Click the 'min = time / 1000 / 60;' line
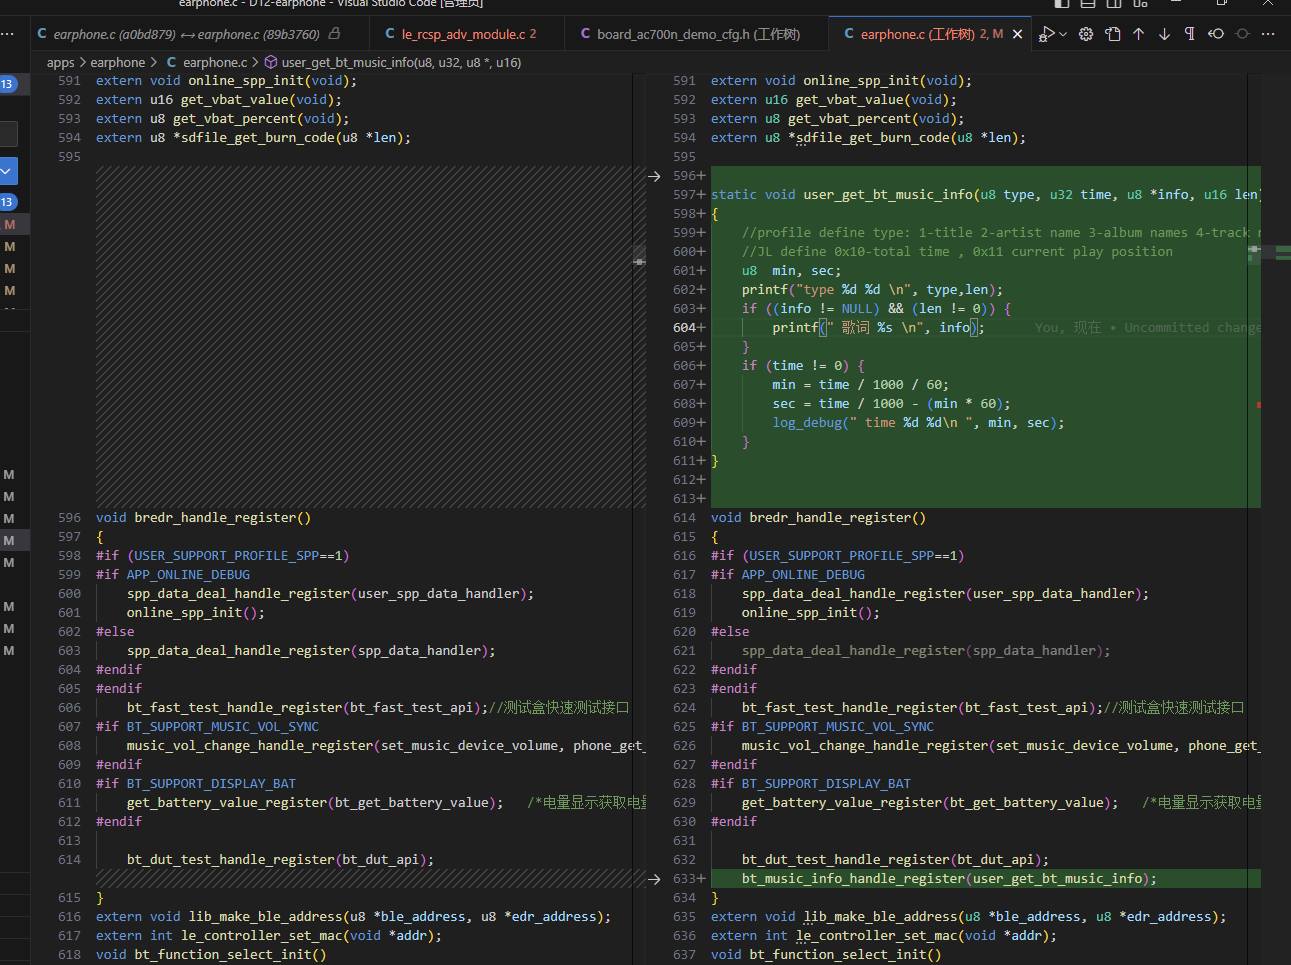 [x=860, y=385]
